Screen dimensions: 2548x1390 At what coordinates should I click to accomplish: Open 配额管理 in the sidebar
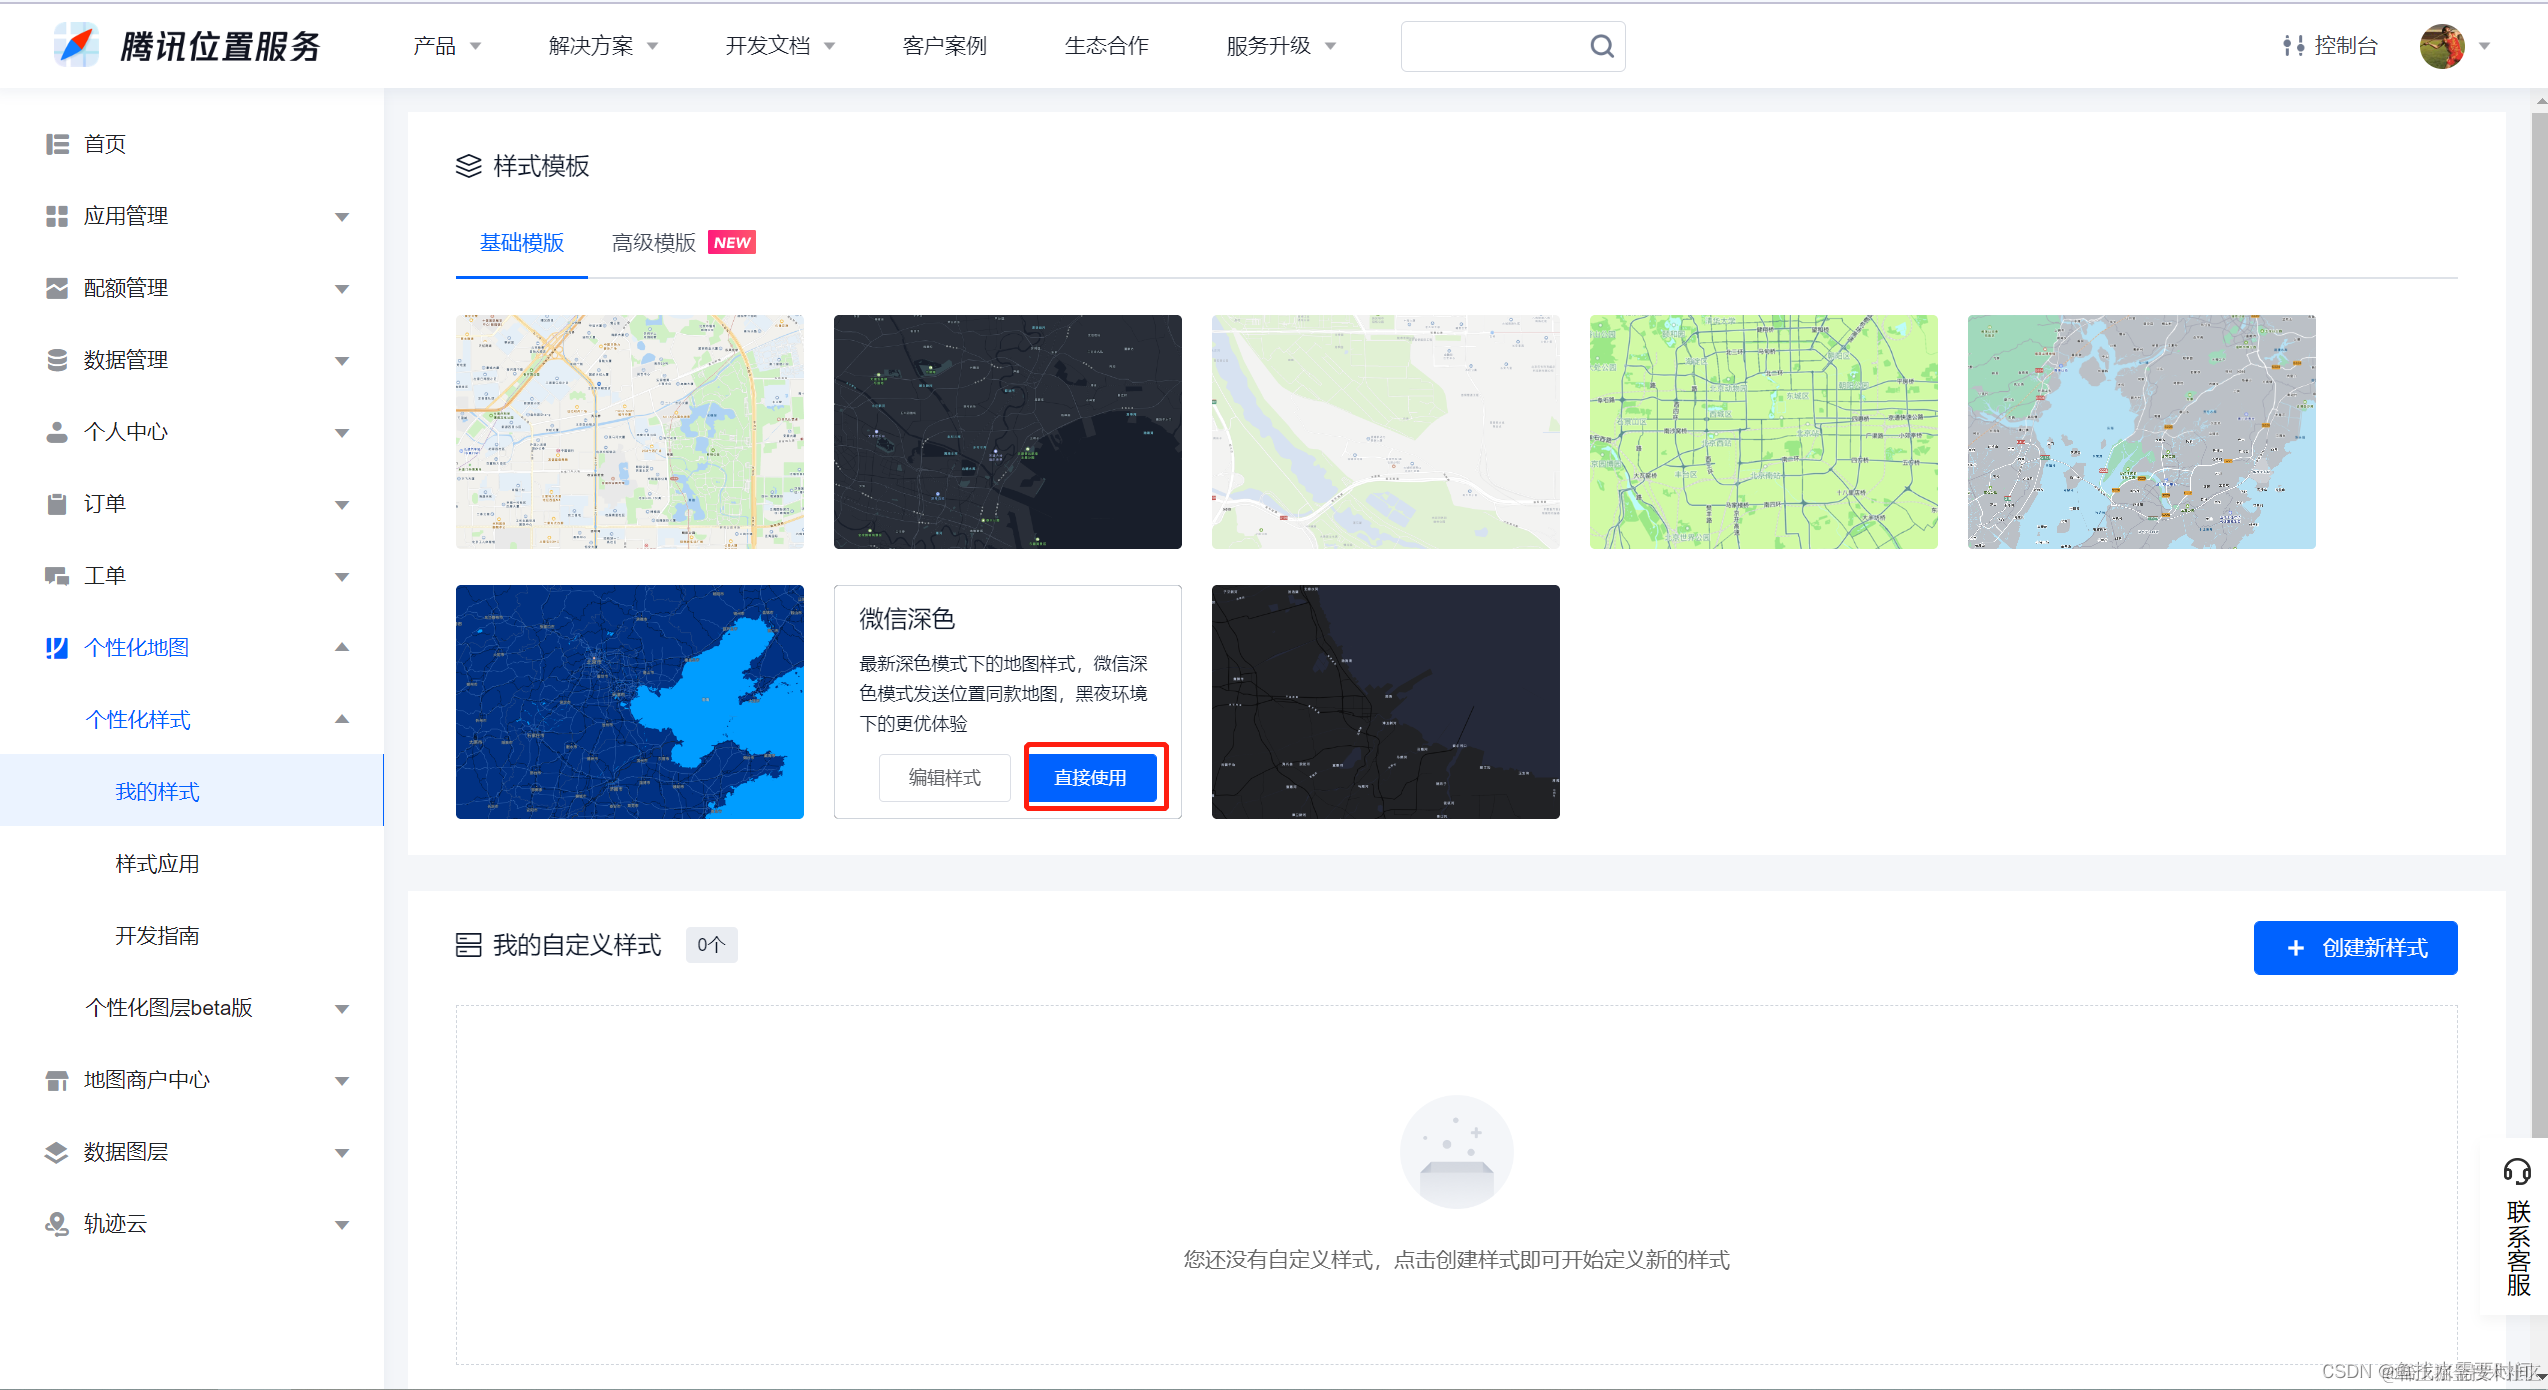57,288
